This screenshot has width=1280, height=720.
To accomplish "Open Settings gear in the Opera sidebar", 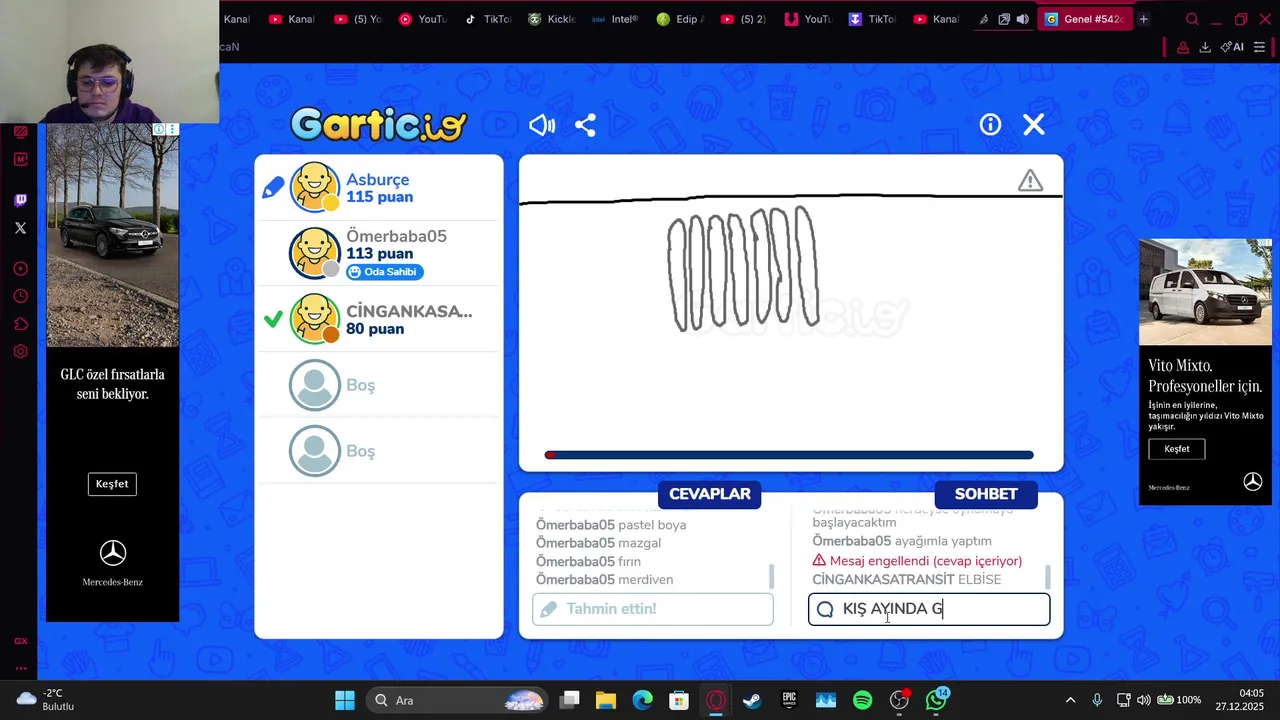I will coord(20,352).
